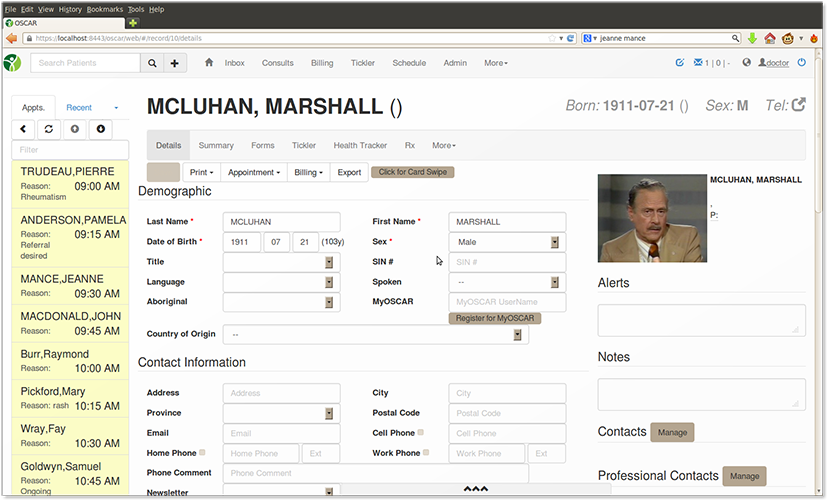Open the Province dropdown

point(282,413)
